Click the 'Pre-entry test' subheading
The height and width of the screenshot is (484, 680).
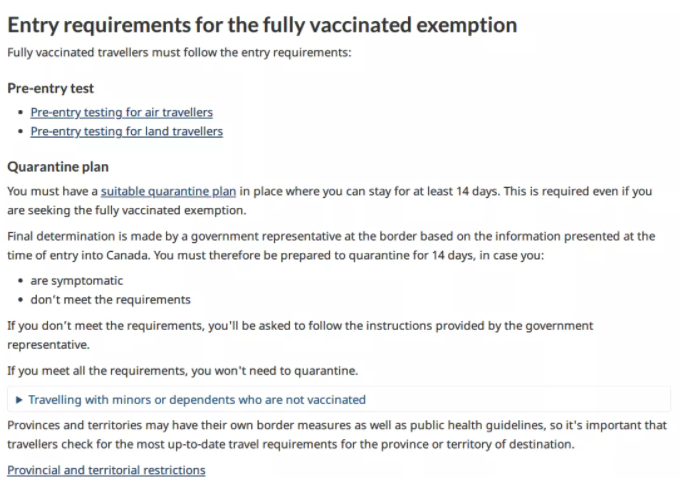50,88
